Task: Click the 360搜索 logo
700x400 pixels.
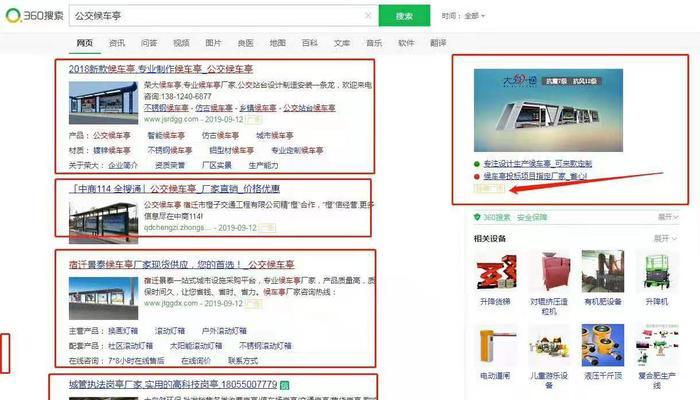Action: point(34,16)
